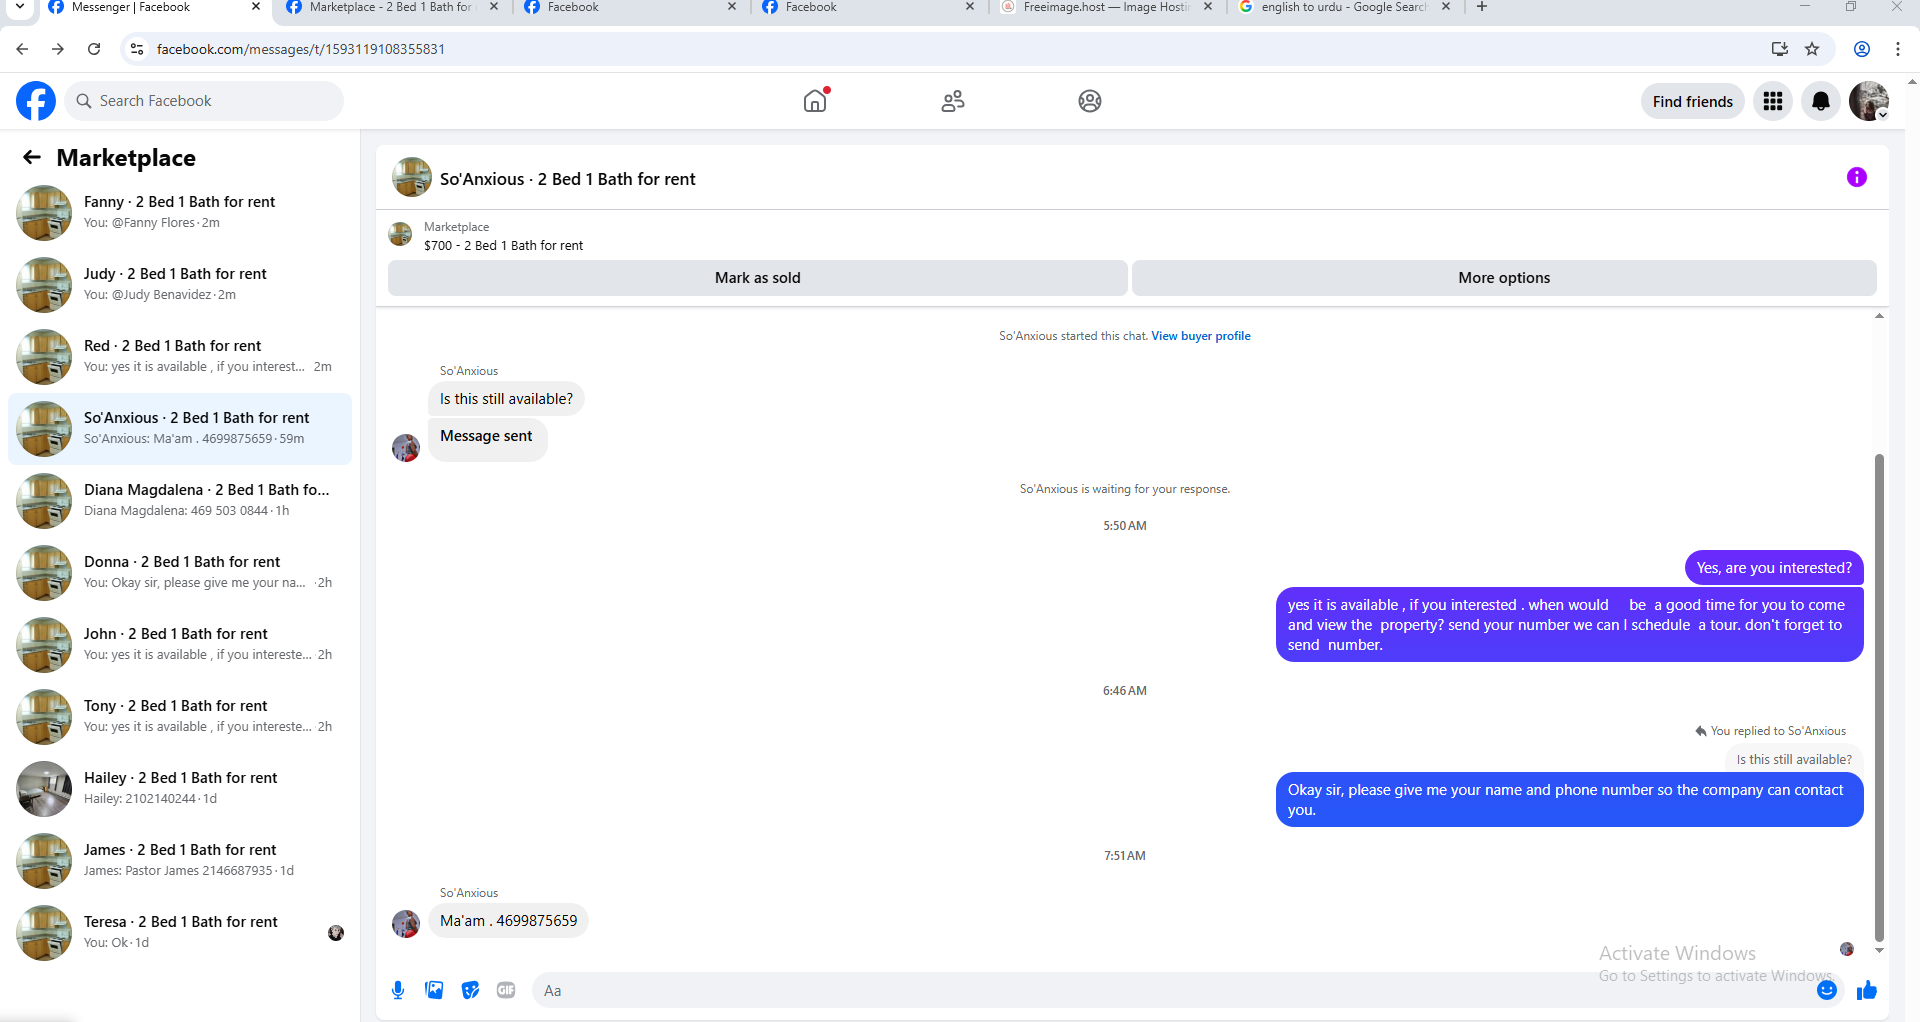This screenshot has height=1022, width=1920.
Task: Click the 'Is this still available?' quoted reply
Action: [x=1794, y=759]
